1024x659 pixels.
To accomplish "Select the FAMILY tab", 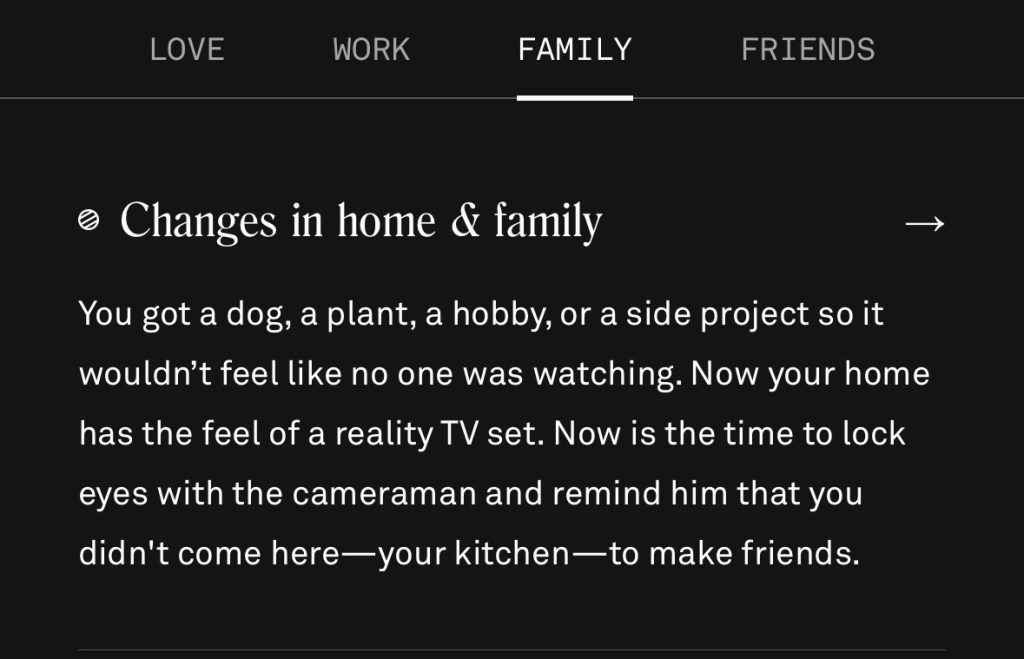I will (x=574, y=49).
